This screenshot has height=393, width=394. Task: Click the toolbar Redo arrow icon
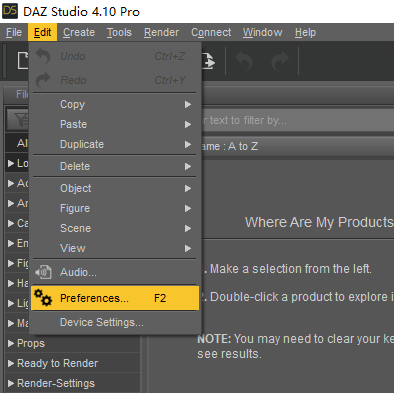(x=280, y=61)
